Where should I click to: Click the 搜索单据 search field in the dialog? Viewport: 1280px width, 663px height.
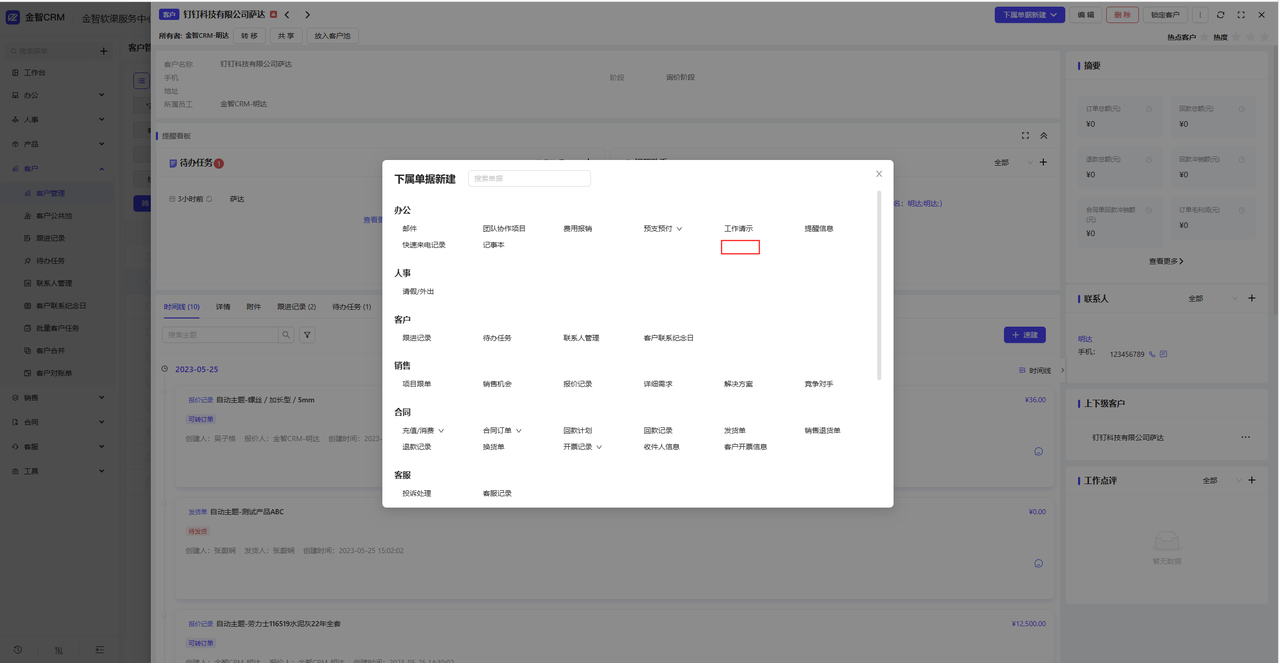(529, 178)
